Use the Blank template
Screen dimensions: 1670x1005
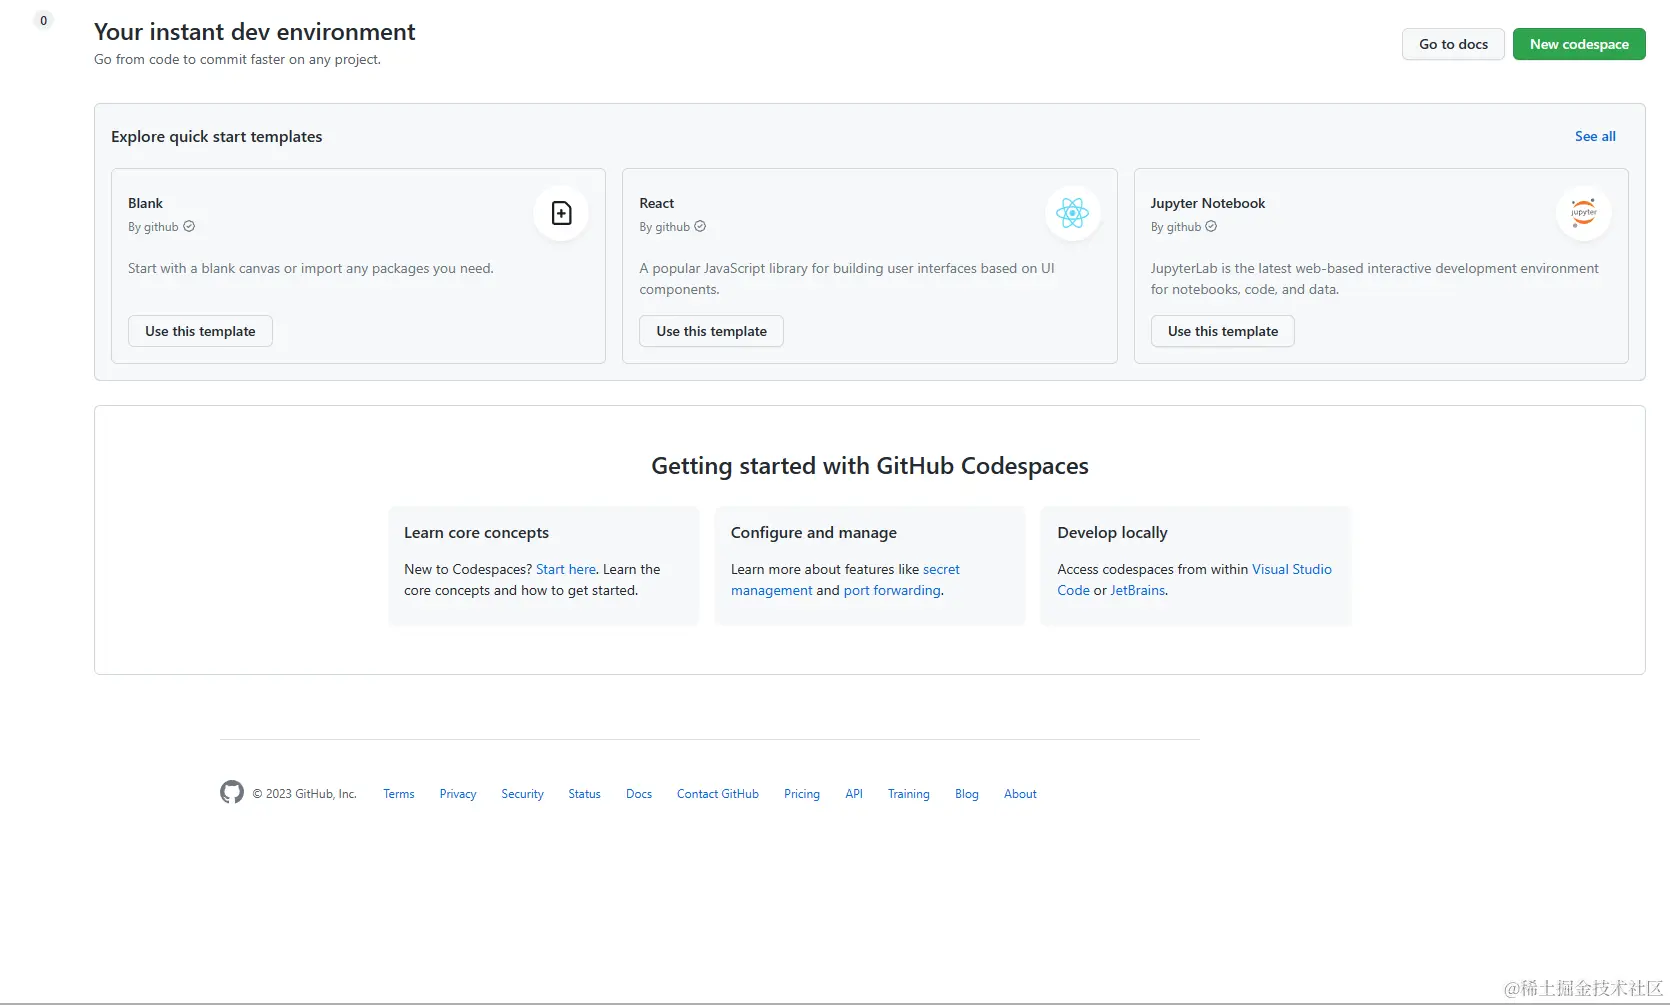[x=200, y=331]
